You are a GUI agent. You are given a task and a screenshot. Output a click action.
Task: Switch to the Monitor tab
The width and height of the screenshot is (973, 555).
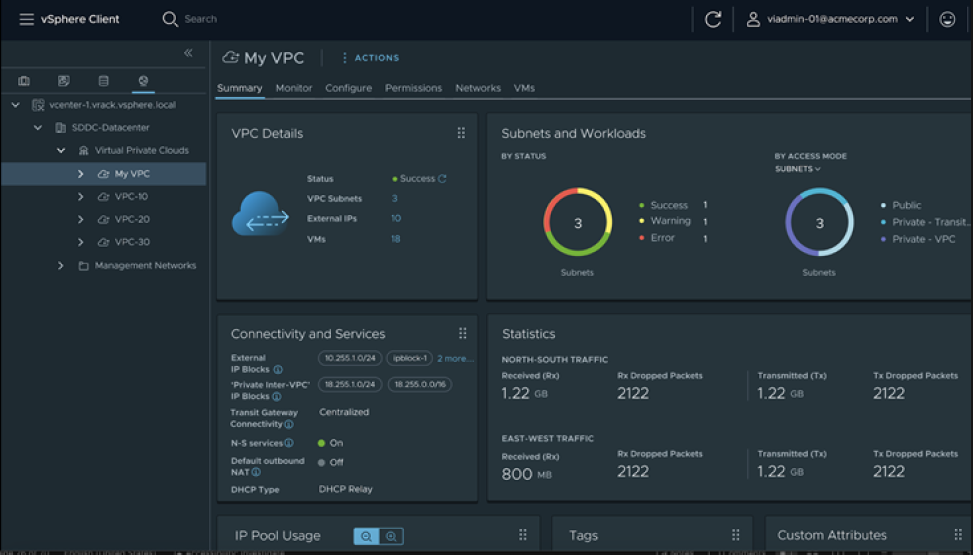pyautogui.click(x=294, y=88)
